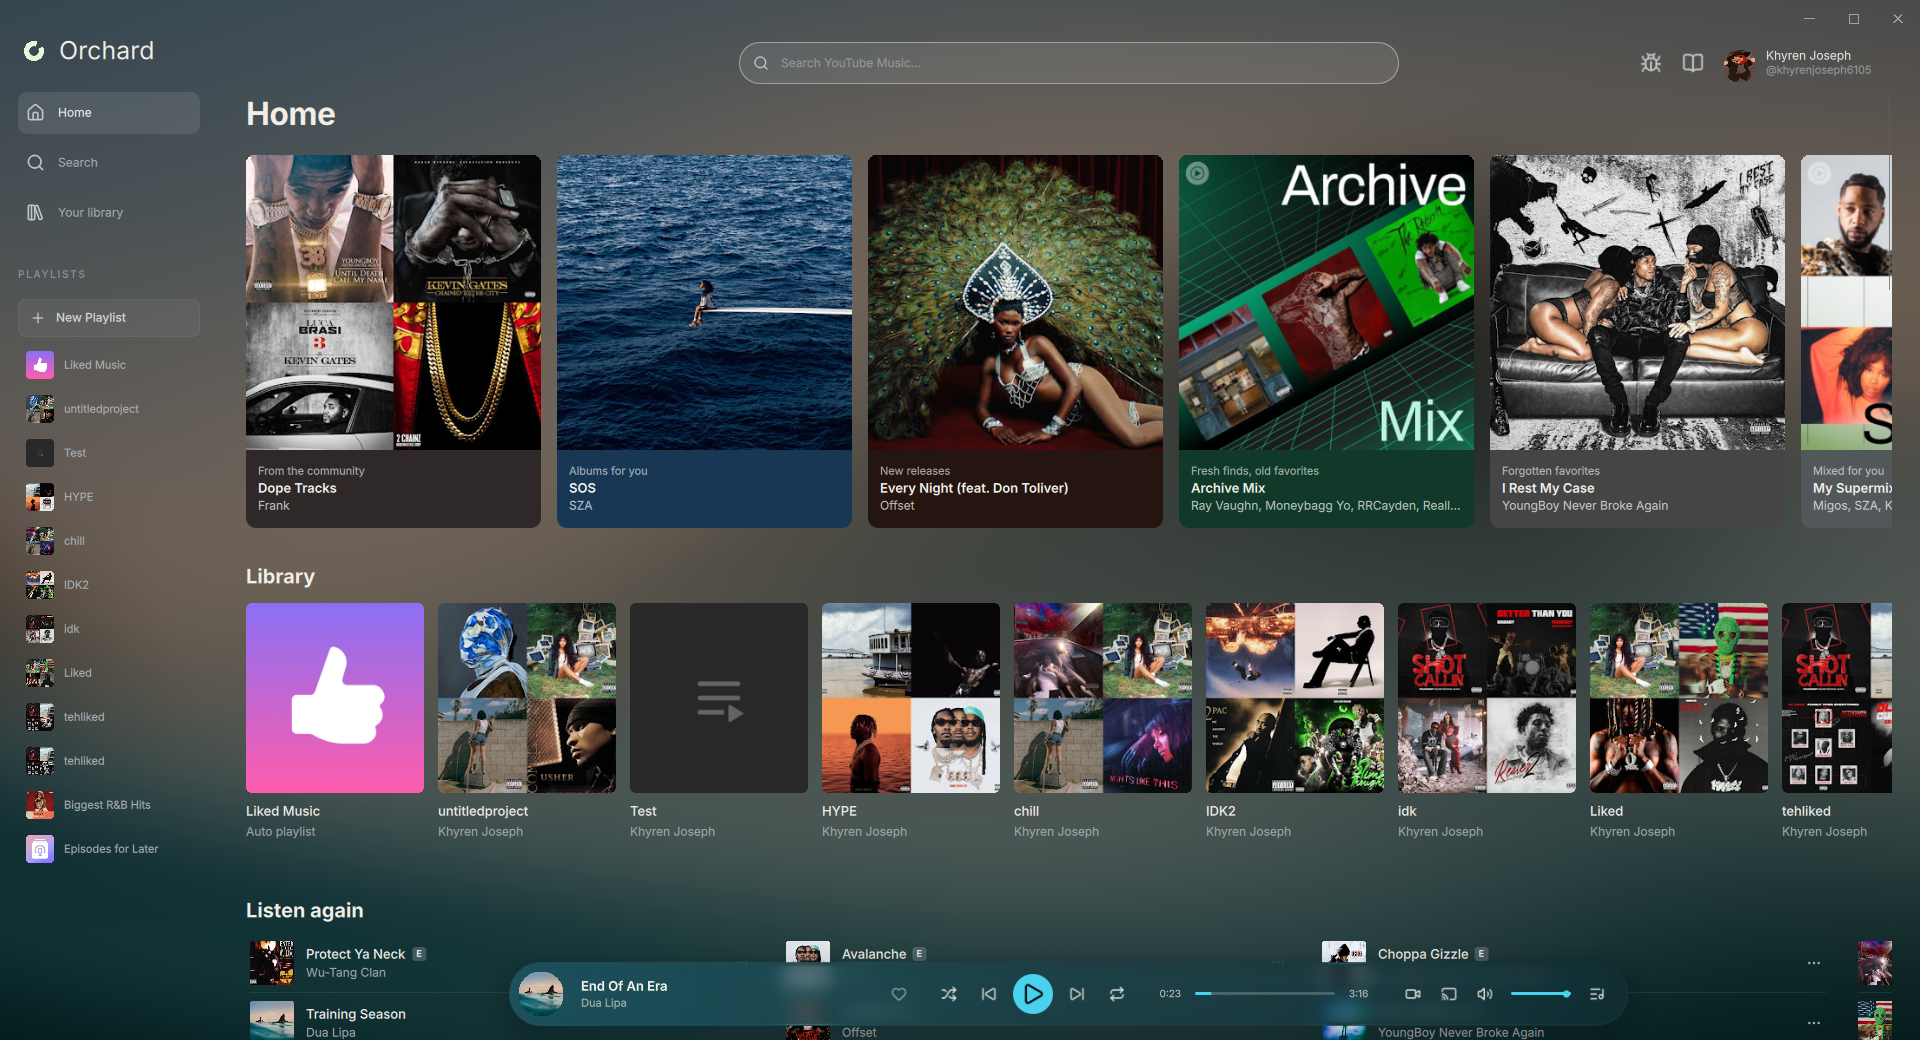
Task: Adjust the volume slider
Action: click(1540, 994)
